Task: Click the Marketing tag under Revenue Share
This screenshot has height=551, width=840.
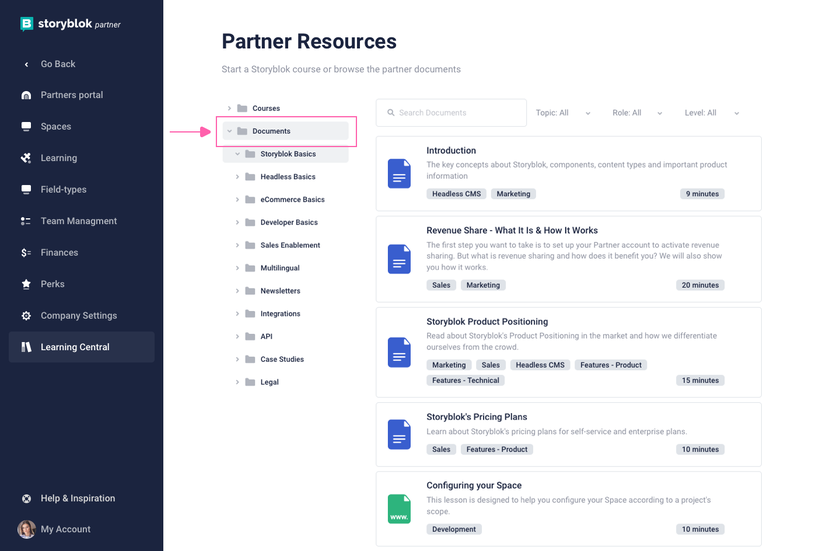Action: coord(483,285)
